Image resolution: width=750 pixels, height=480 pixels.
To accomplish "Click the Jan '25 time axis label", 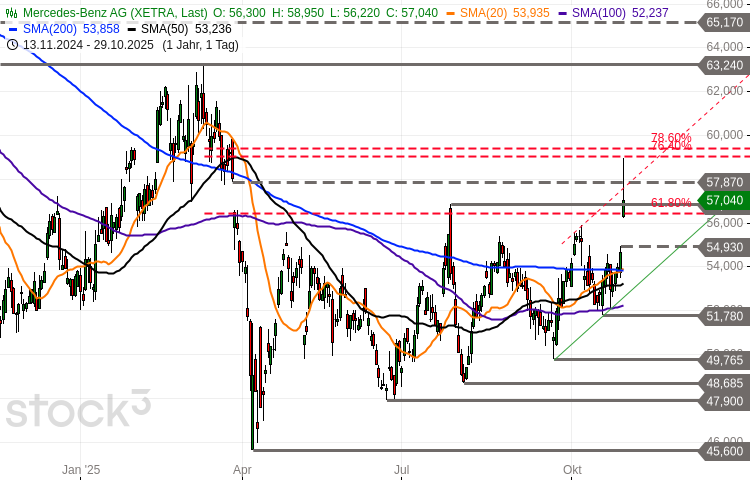I will click(81, 469).
